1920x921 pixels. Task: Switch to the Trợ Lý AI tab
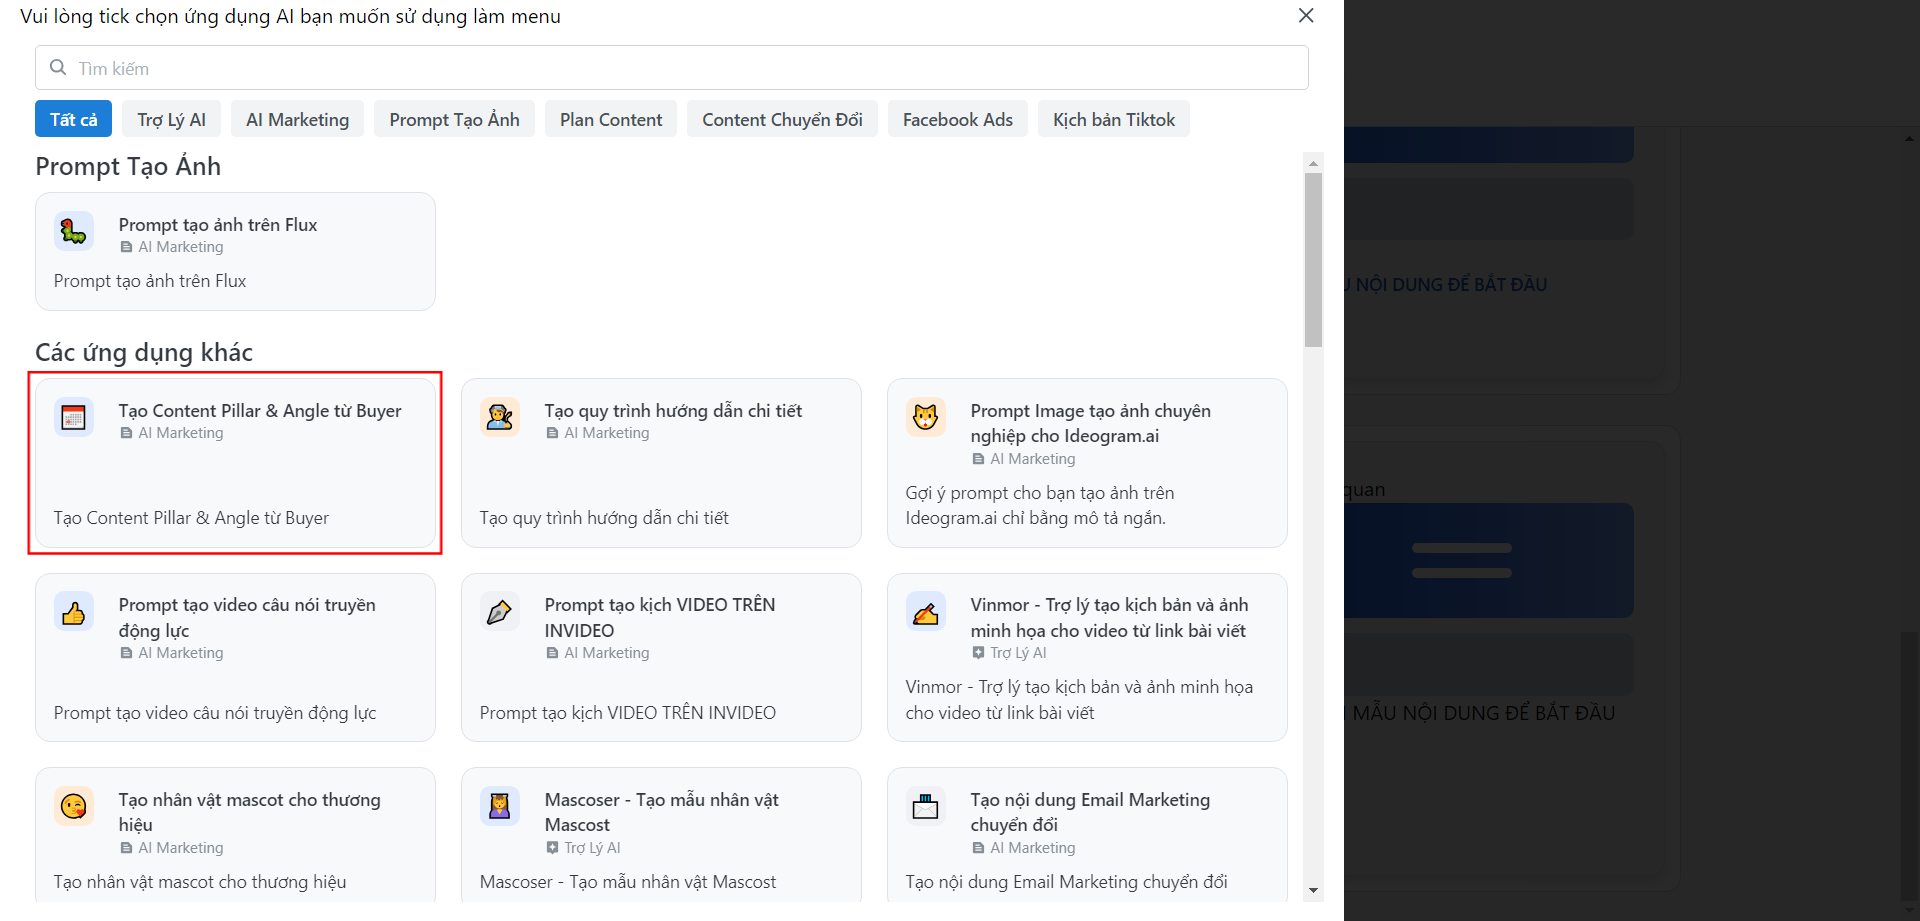171,119
